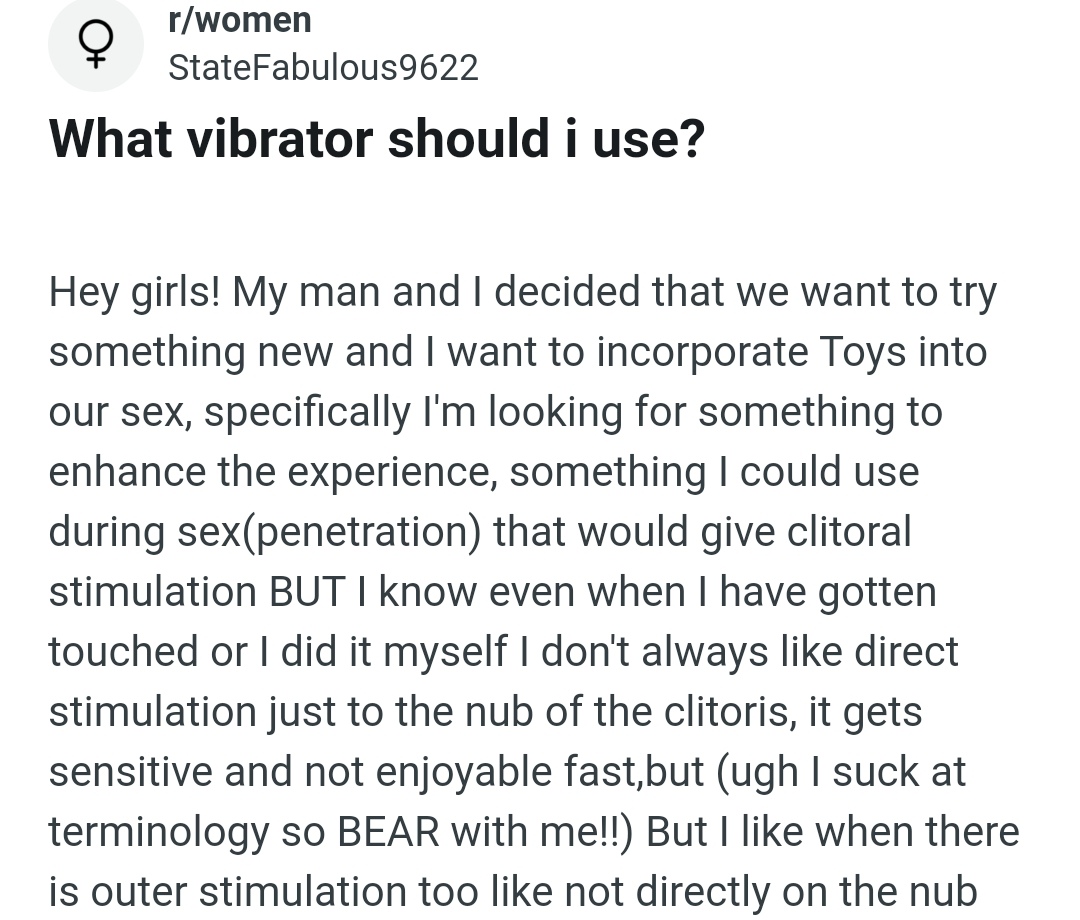Click the post title heading

pyautogui.click(x=377, y=138)
